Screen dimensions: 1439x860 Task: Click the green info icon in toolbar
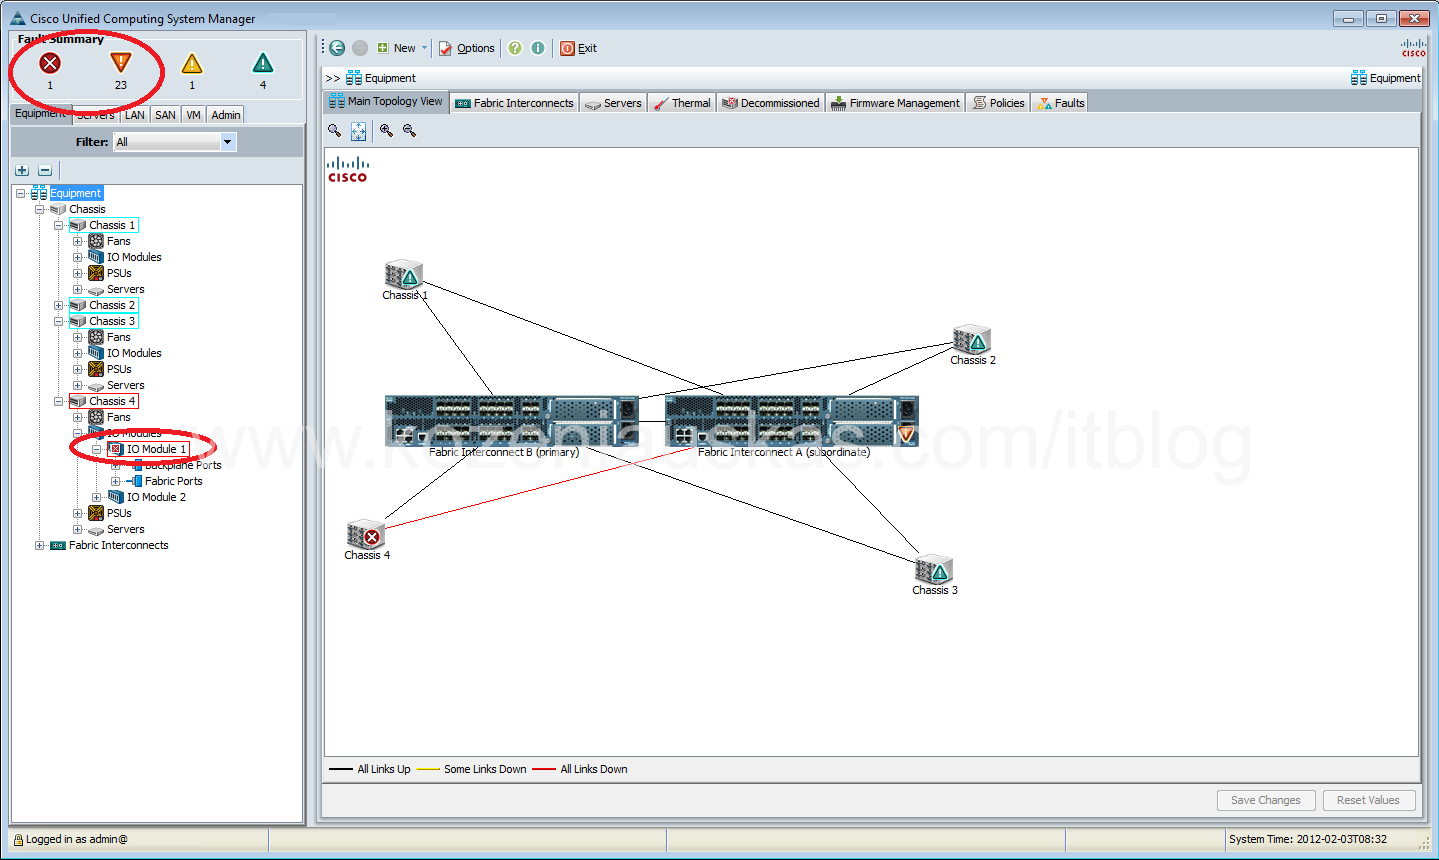pyautogui.click(x=538, y=48)
